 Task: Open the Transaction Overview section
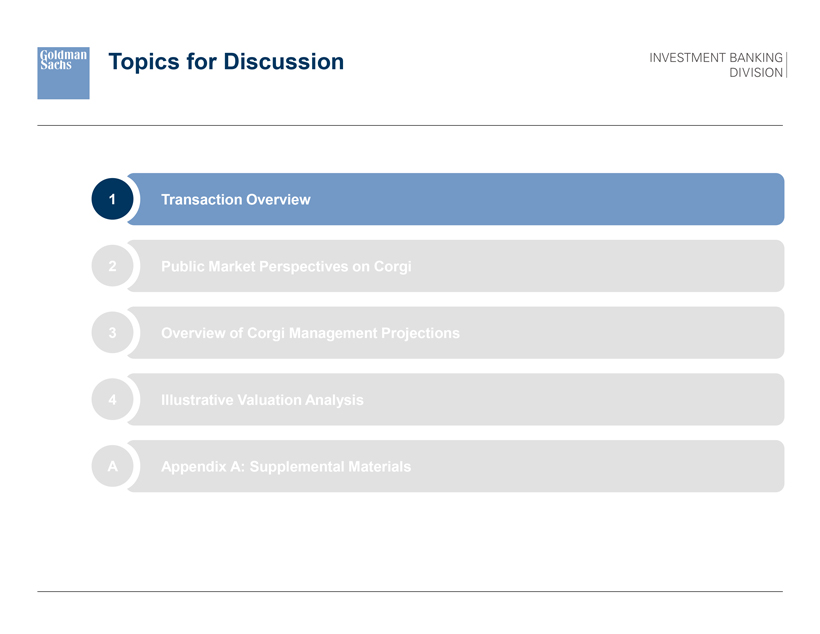click(236, 200)
